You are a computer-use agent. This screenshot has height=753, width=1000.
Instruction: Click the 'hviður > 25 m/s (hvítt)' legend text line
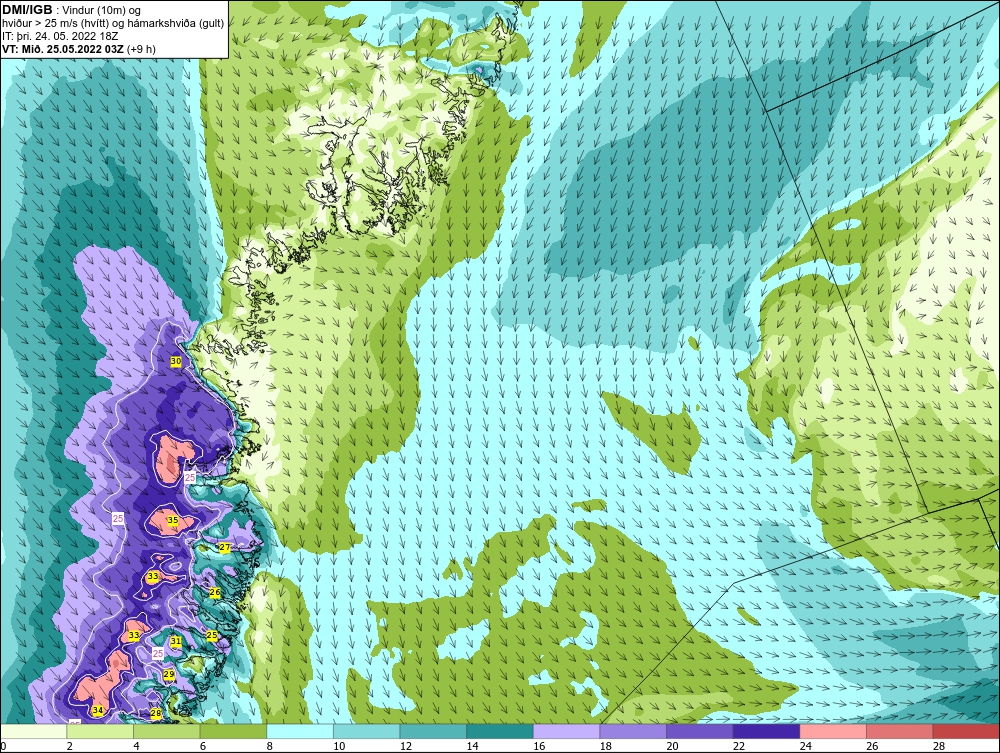[x=112, y=24]
